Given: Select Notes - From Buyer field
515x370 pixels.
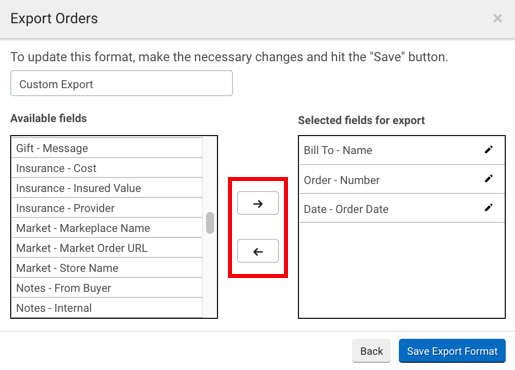Looking at the screenshot, I should tap(107, 288).
